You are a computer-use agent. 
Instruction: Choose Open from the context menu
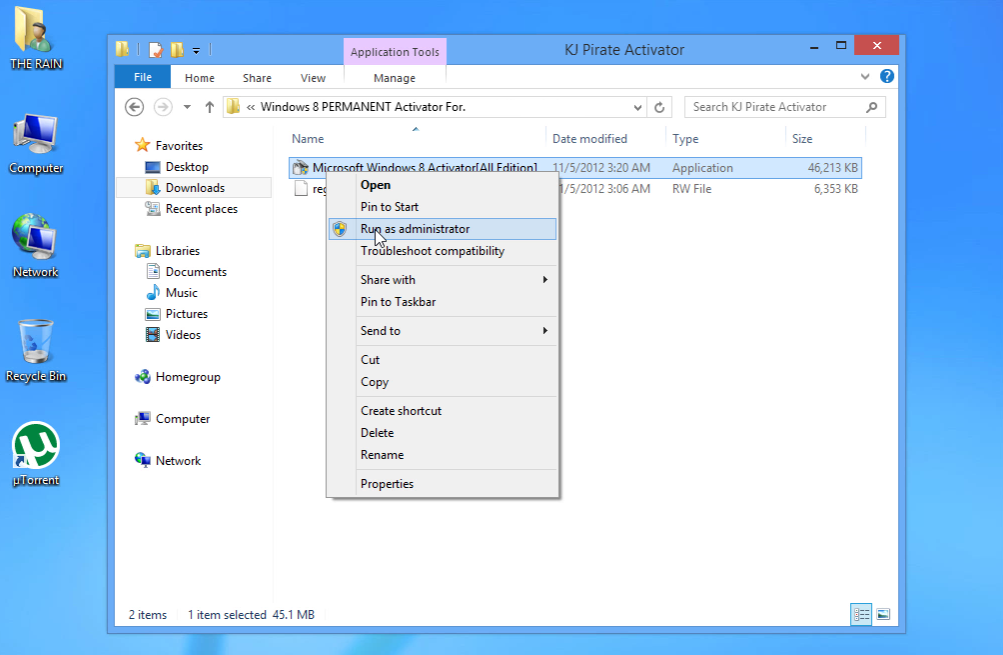(443, 185)
